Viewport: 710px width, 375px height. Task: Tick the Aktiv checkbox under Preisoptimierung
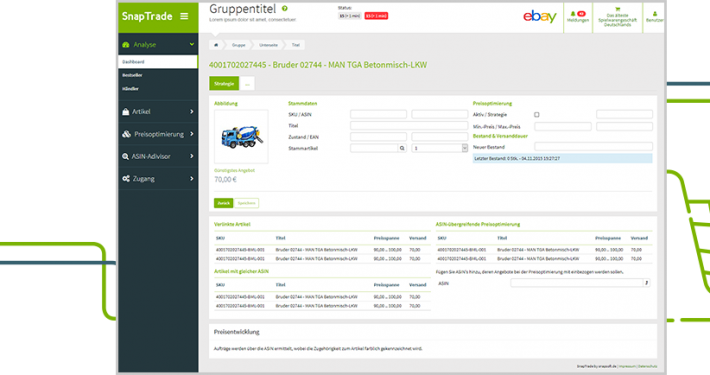tap(537, 115)
